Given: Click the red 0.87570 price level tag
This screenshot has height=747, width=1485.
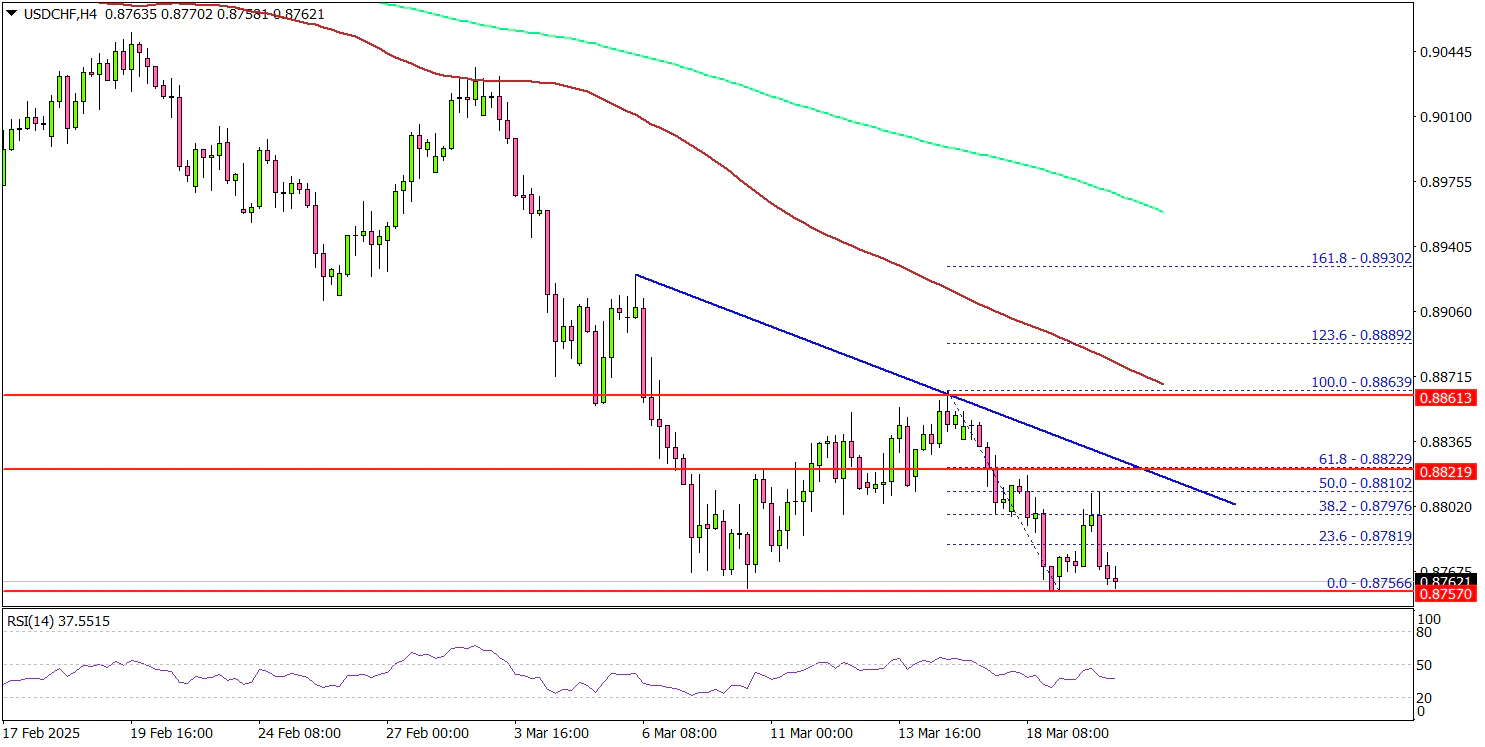Looking at the screenshot, I should pos(1445,594).
